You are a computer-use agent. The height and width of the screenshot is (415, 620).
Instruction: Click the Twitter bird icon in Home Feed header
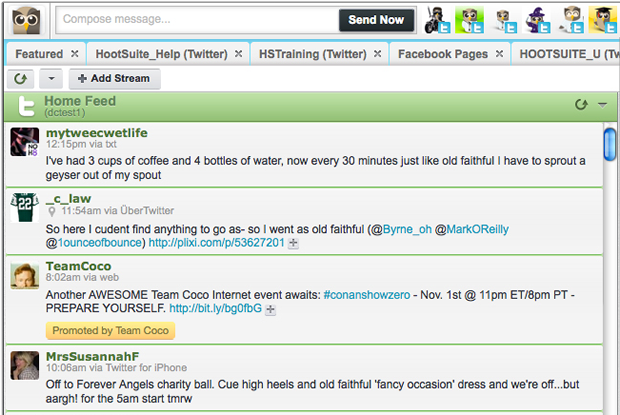point(27,106)
